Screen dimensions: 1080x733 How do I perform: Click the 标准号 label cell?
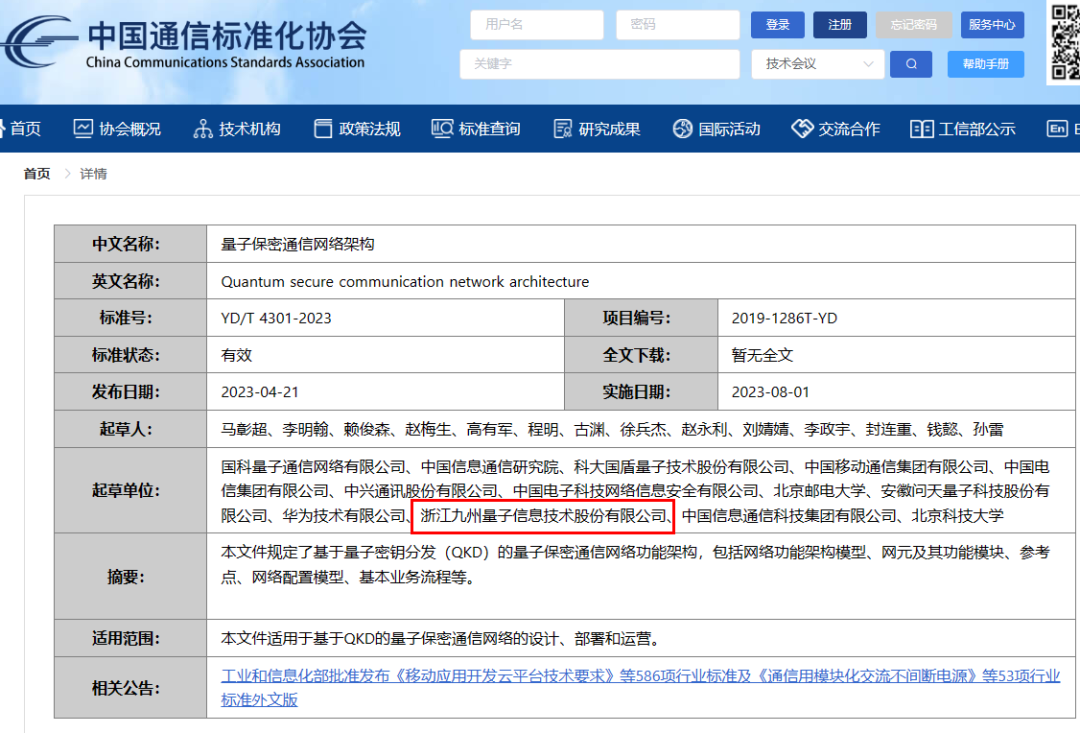click(130, 318)
